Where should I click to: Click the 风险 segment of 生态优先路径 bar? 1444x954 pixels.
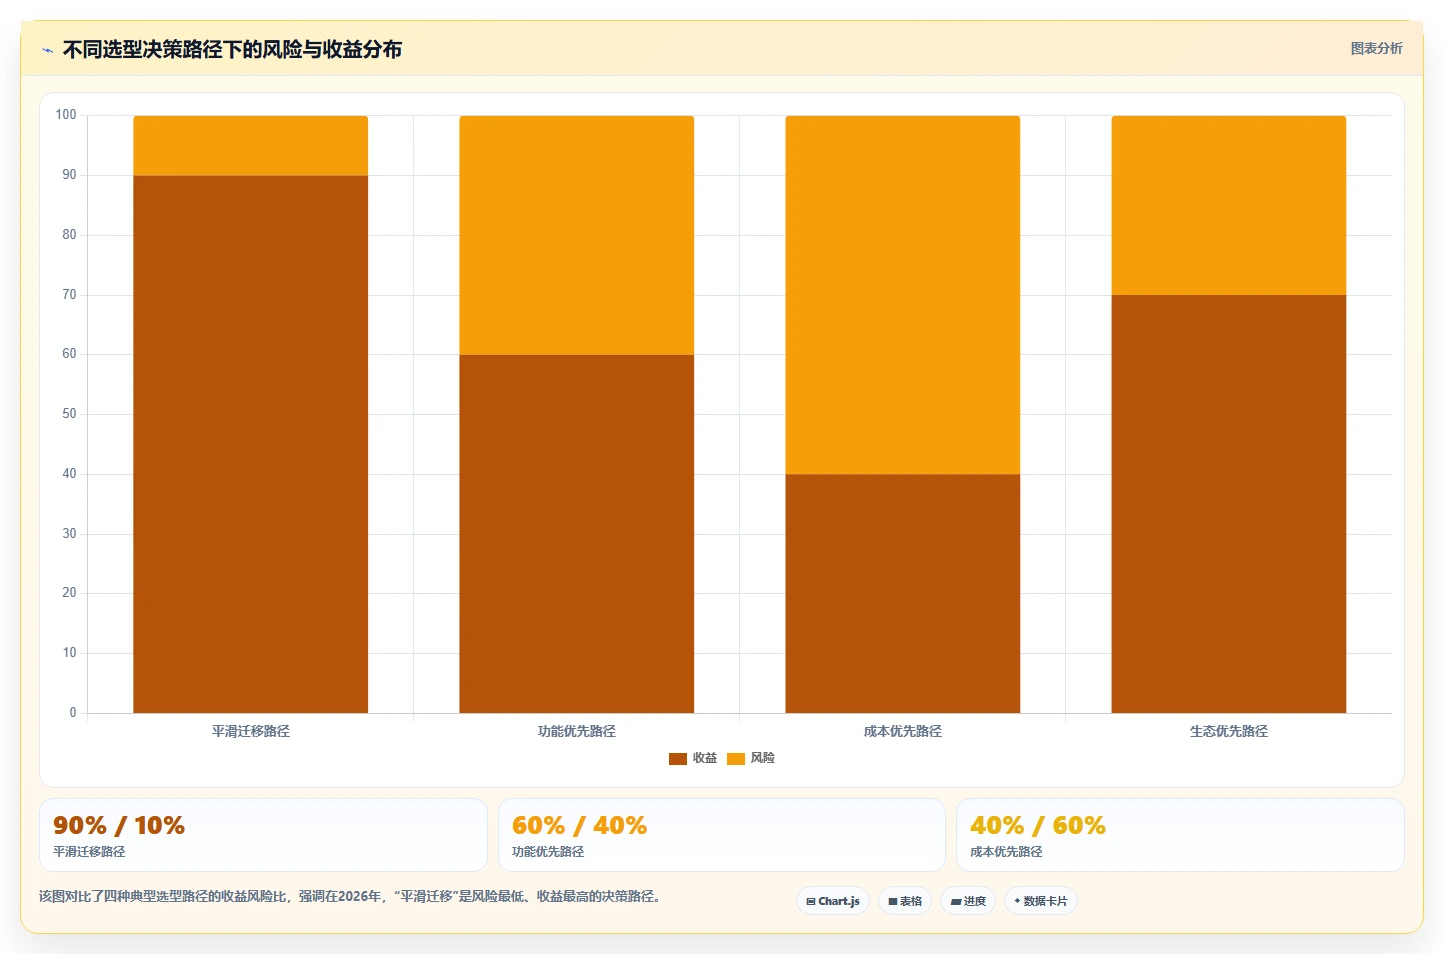coord(1229,205)
